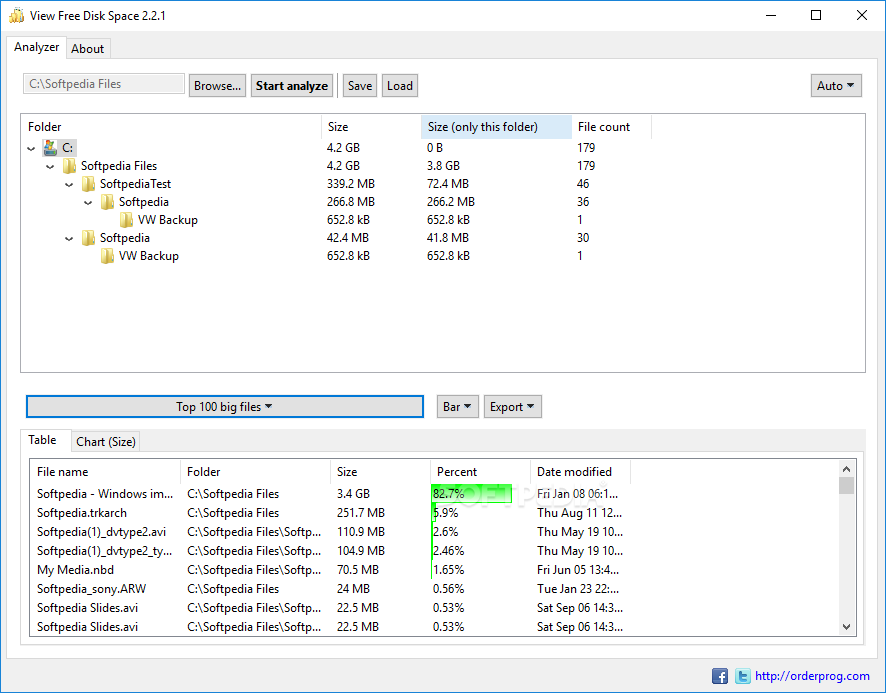
Task: Click the 251.7 MB size cell
Action: pyautogui.click(x=361, y=513)
